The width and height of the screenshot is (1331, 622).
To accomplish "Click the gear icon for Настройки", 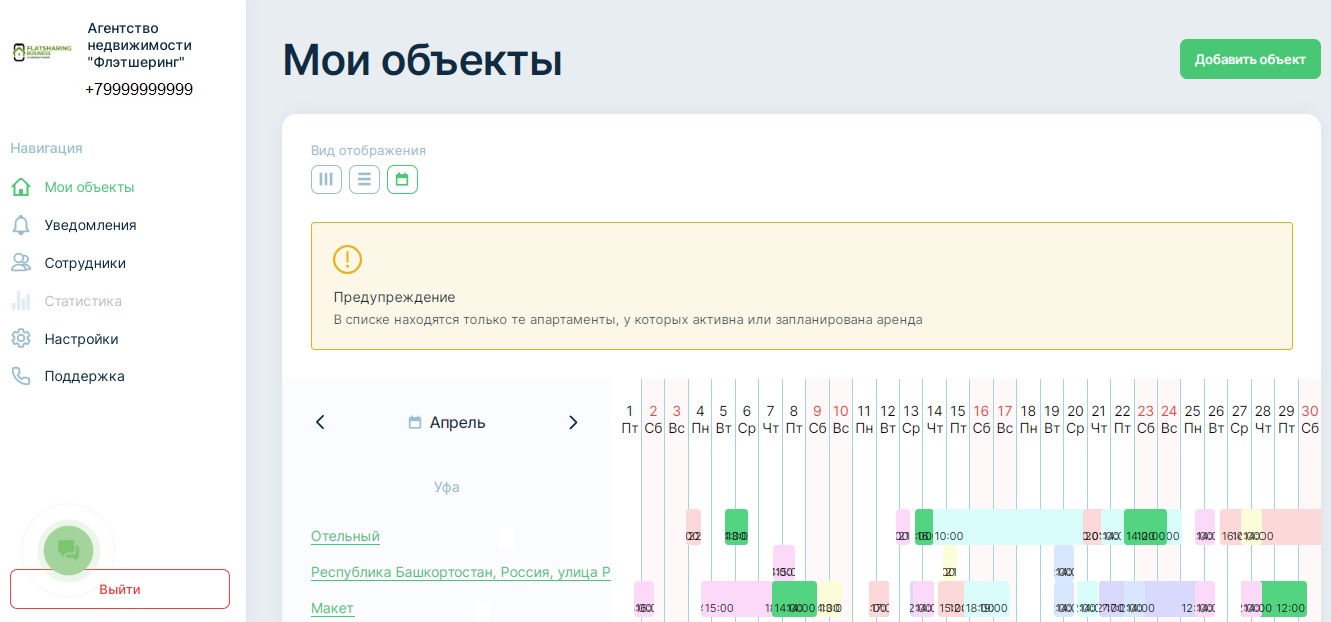I will coord(21,339).
